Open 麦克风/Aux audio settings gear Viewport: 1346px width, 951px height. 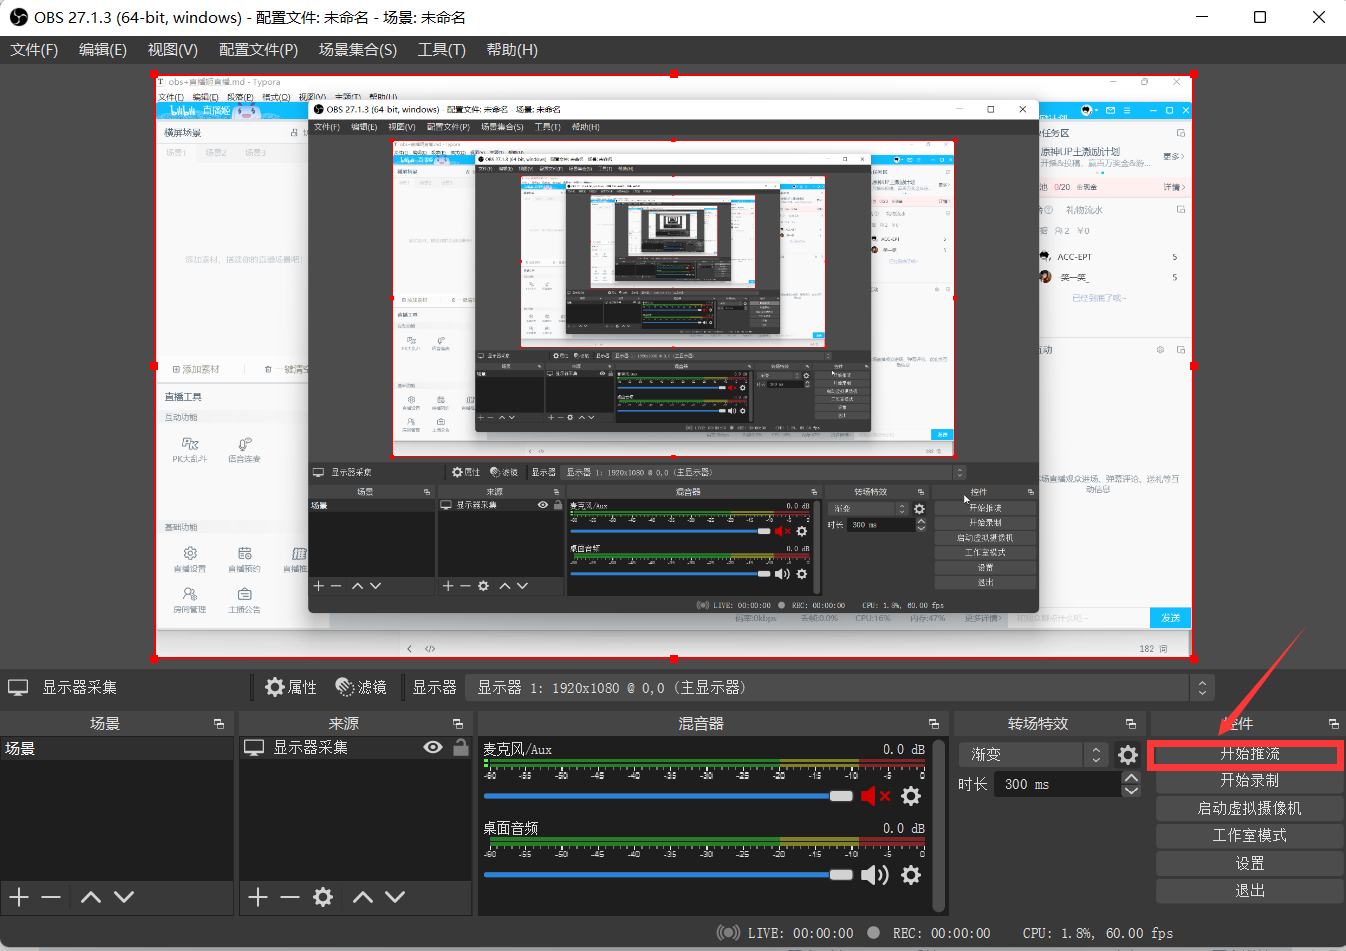(x=911, y=796)
